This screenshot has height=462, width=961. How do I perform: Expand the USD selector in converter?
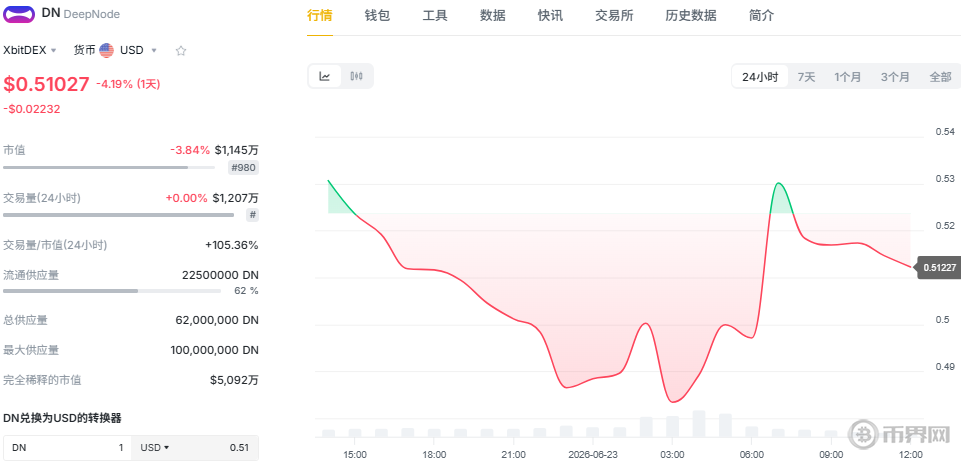(155, 448)
